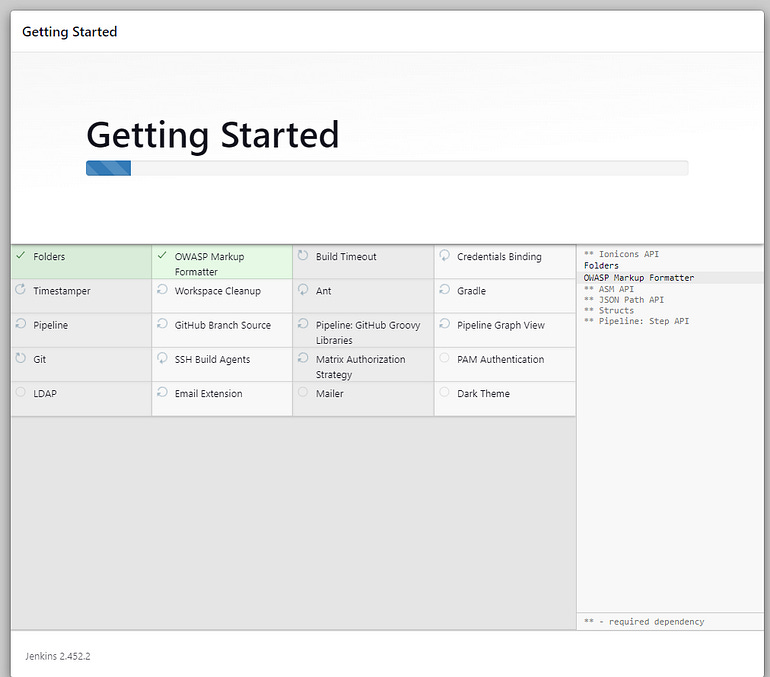Image resolution: width=770 pixels, height=677 pixels.
Task: Click the required dependency legend note
Action: (x=644, y=622)
